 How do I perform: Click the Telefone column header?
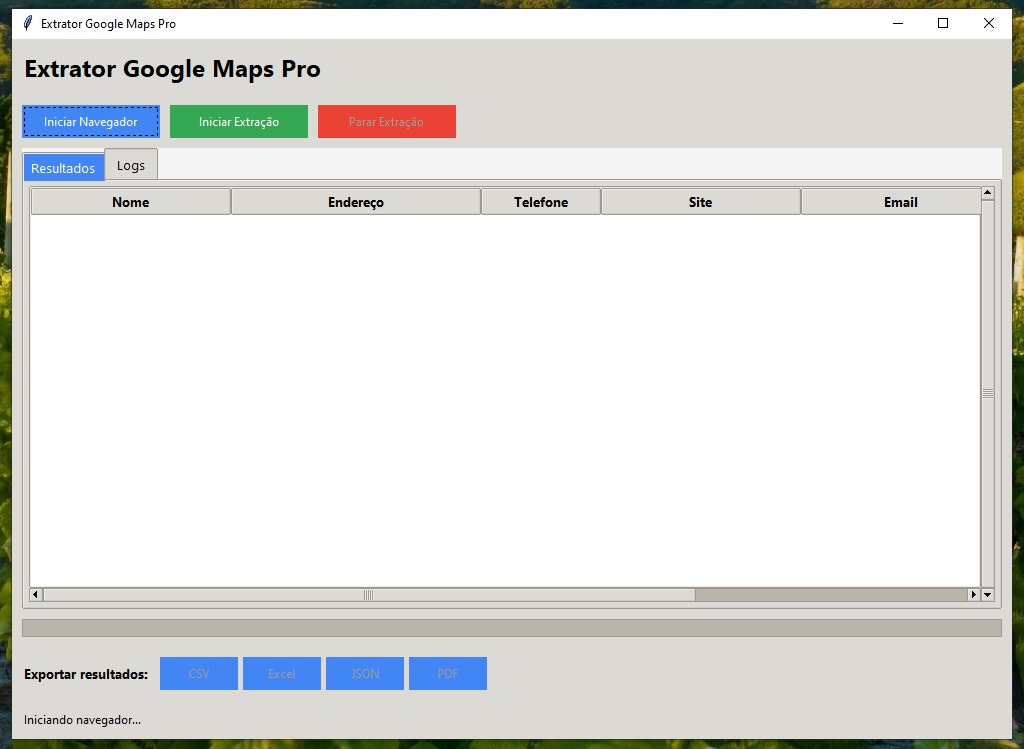tap(541, 202)
